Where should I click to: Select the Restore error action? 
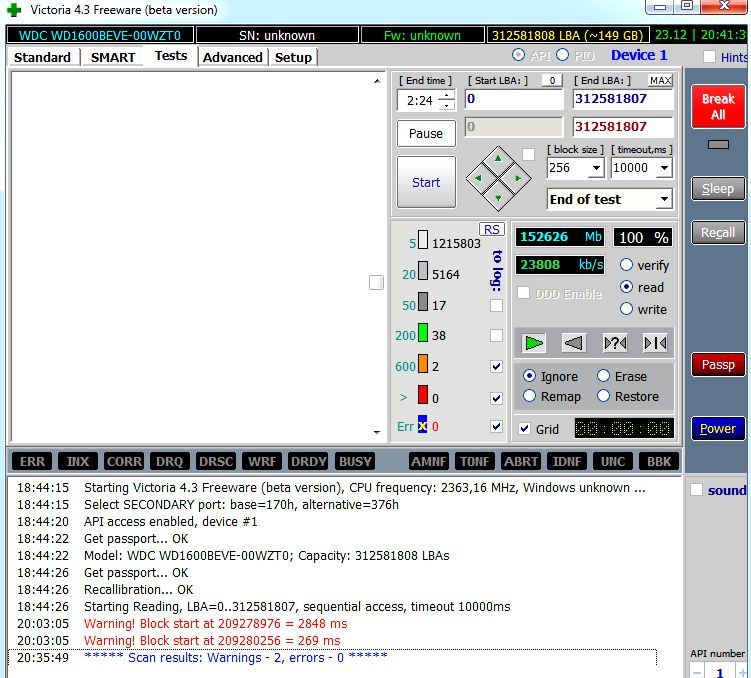pyautogui.click(x=603, y=396)
